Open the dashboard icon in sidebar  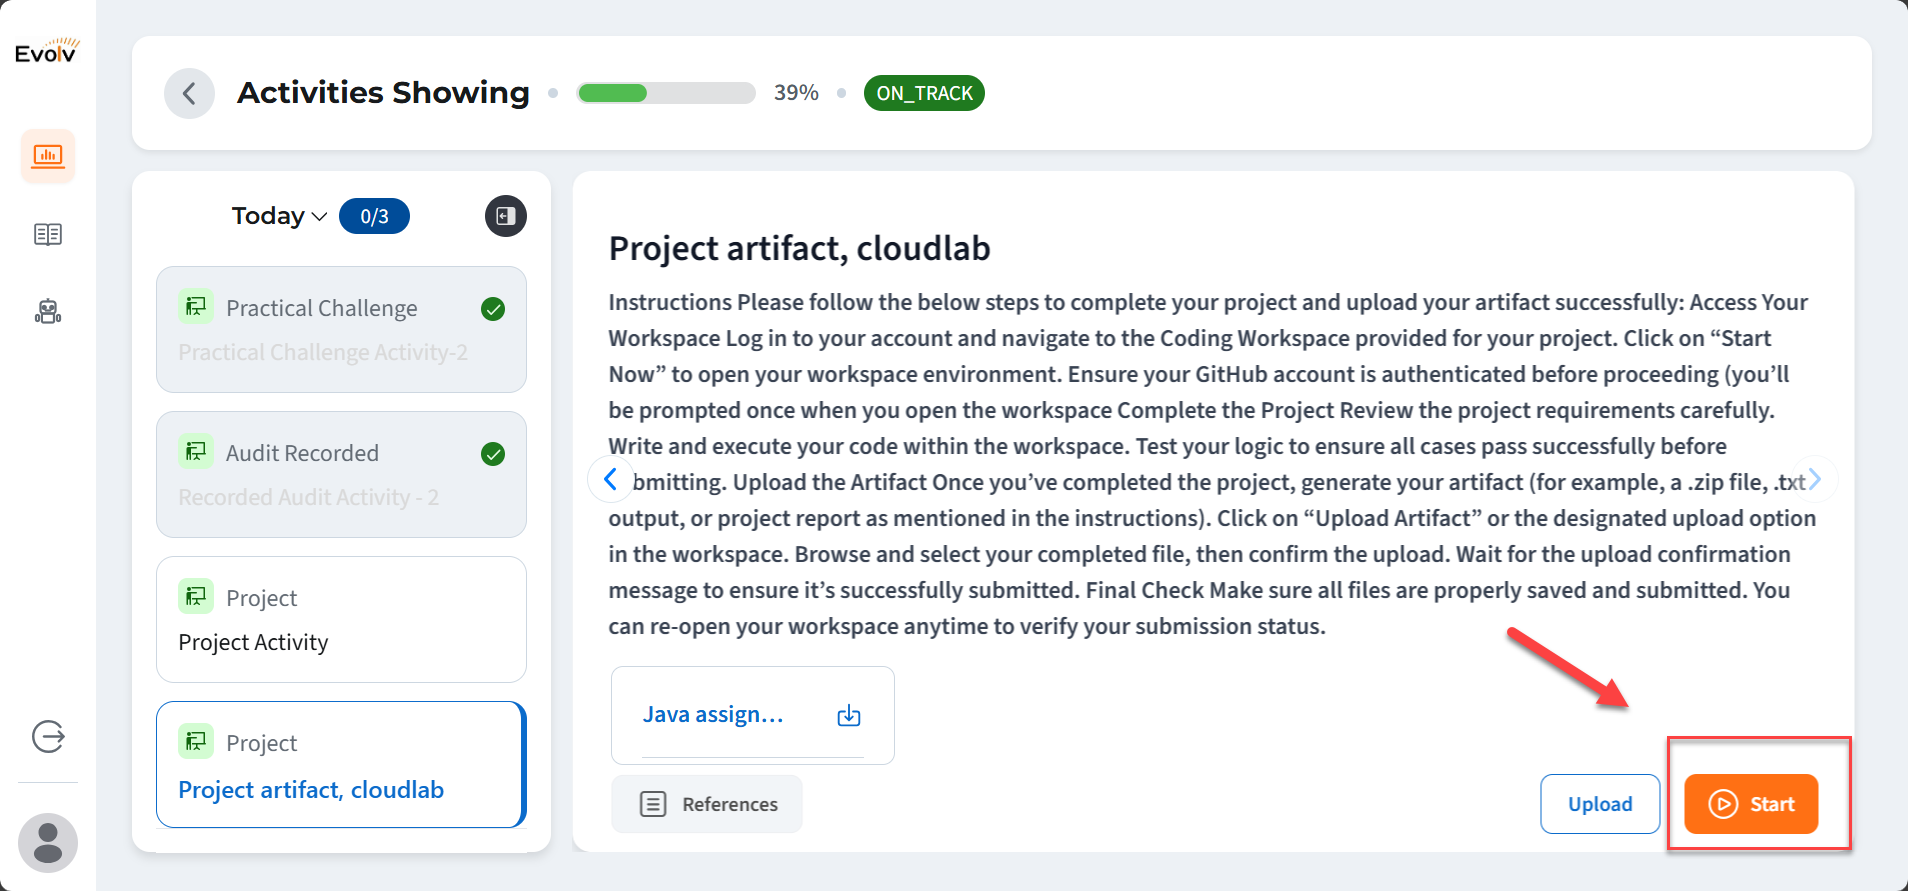[48, 156]
